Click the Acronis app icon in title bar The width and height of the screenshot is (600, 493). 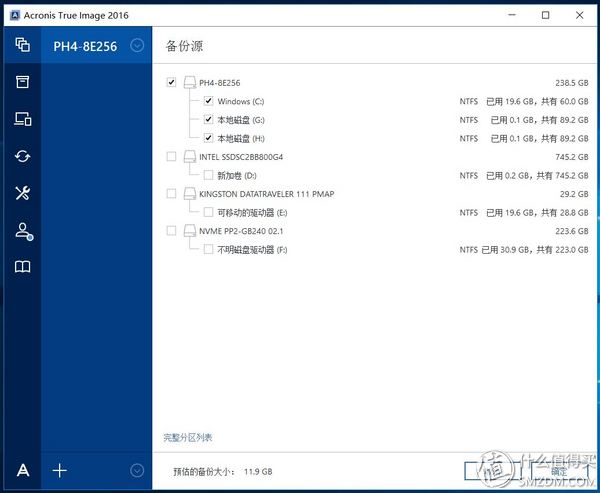point(15,15)
